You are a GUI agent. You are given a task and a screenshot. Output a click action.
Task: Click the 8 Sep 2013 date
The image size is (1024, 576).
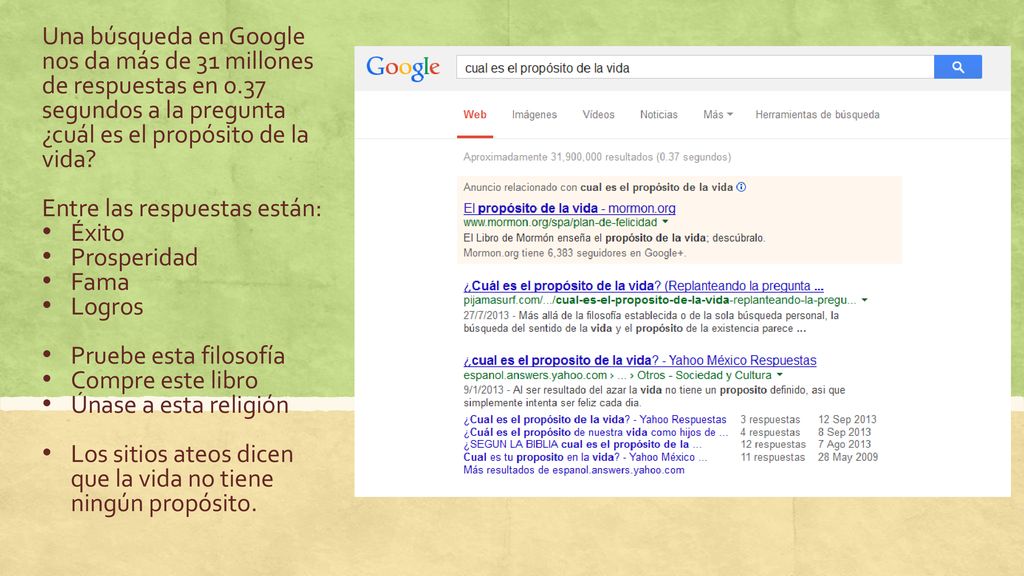coord(844,432)
